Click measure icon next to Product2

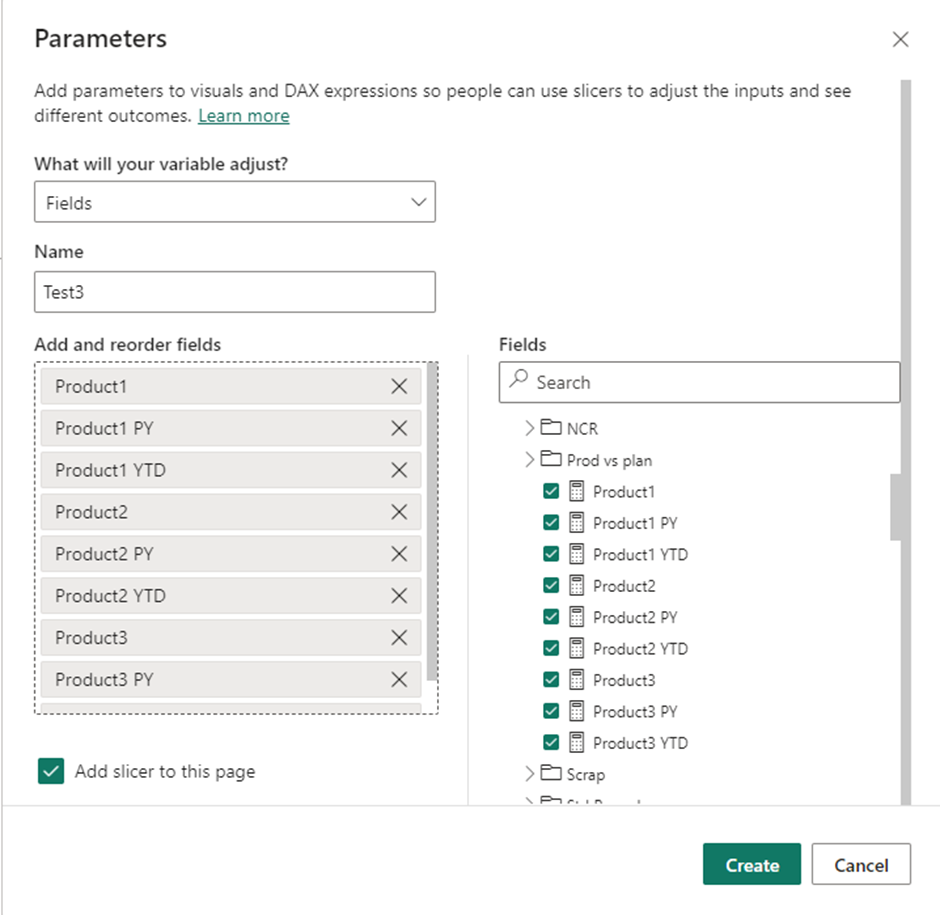(577, 585)
